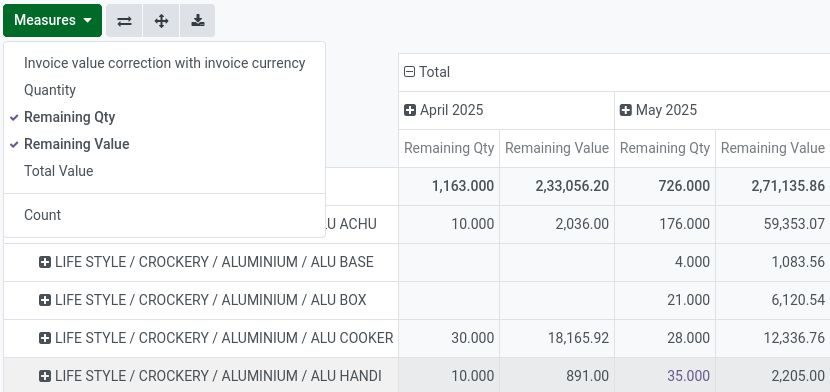The height and width of the screenshot is (392, 830).
Task: Open the Measures dropdown button
Action: coord(52,21)
